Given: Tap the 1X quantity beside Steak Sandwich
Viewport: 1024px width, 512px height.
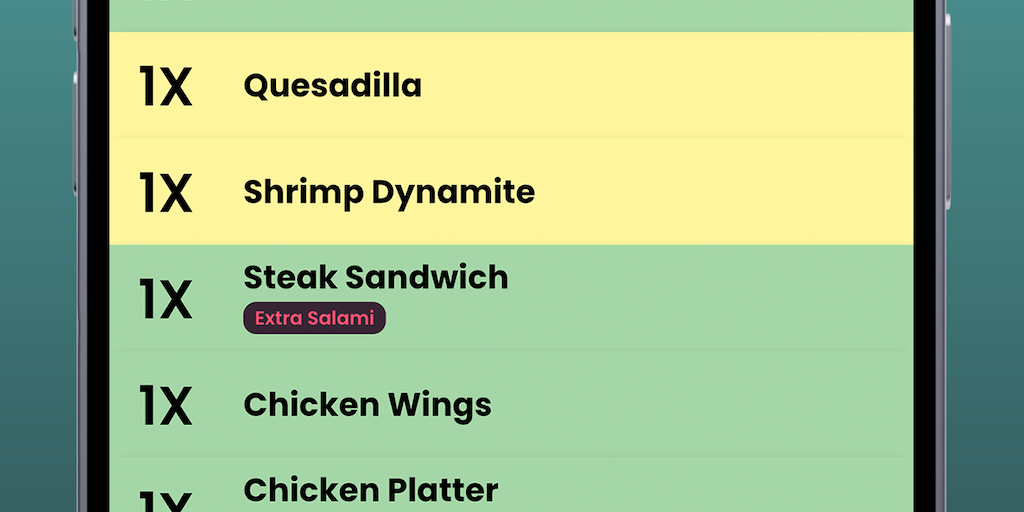Looking at the screenshot, I should pyautogui.click(x=165, y=298).
